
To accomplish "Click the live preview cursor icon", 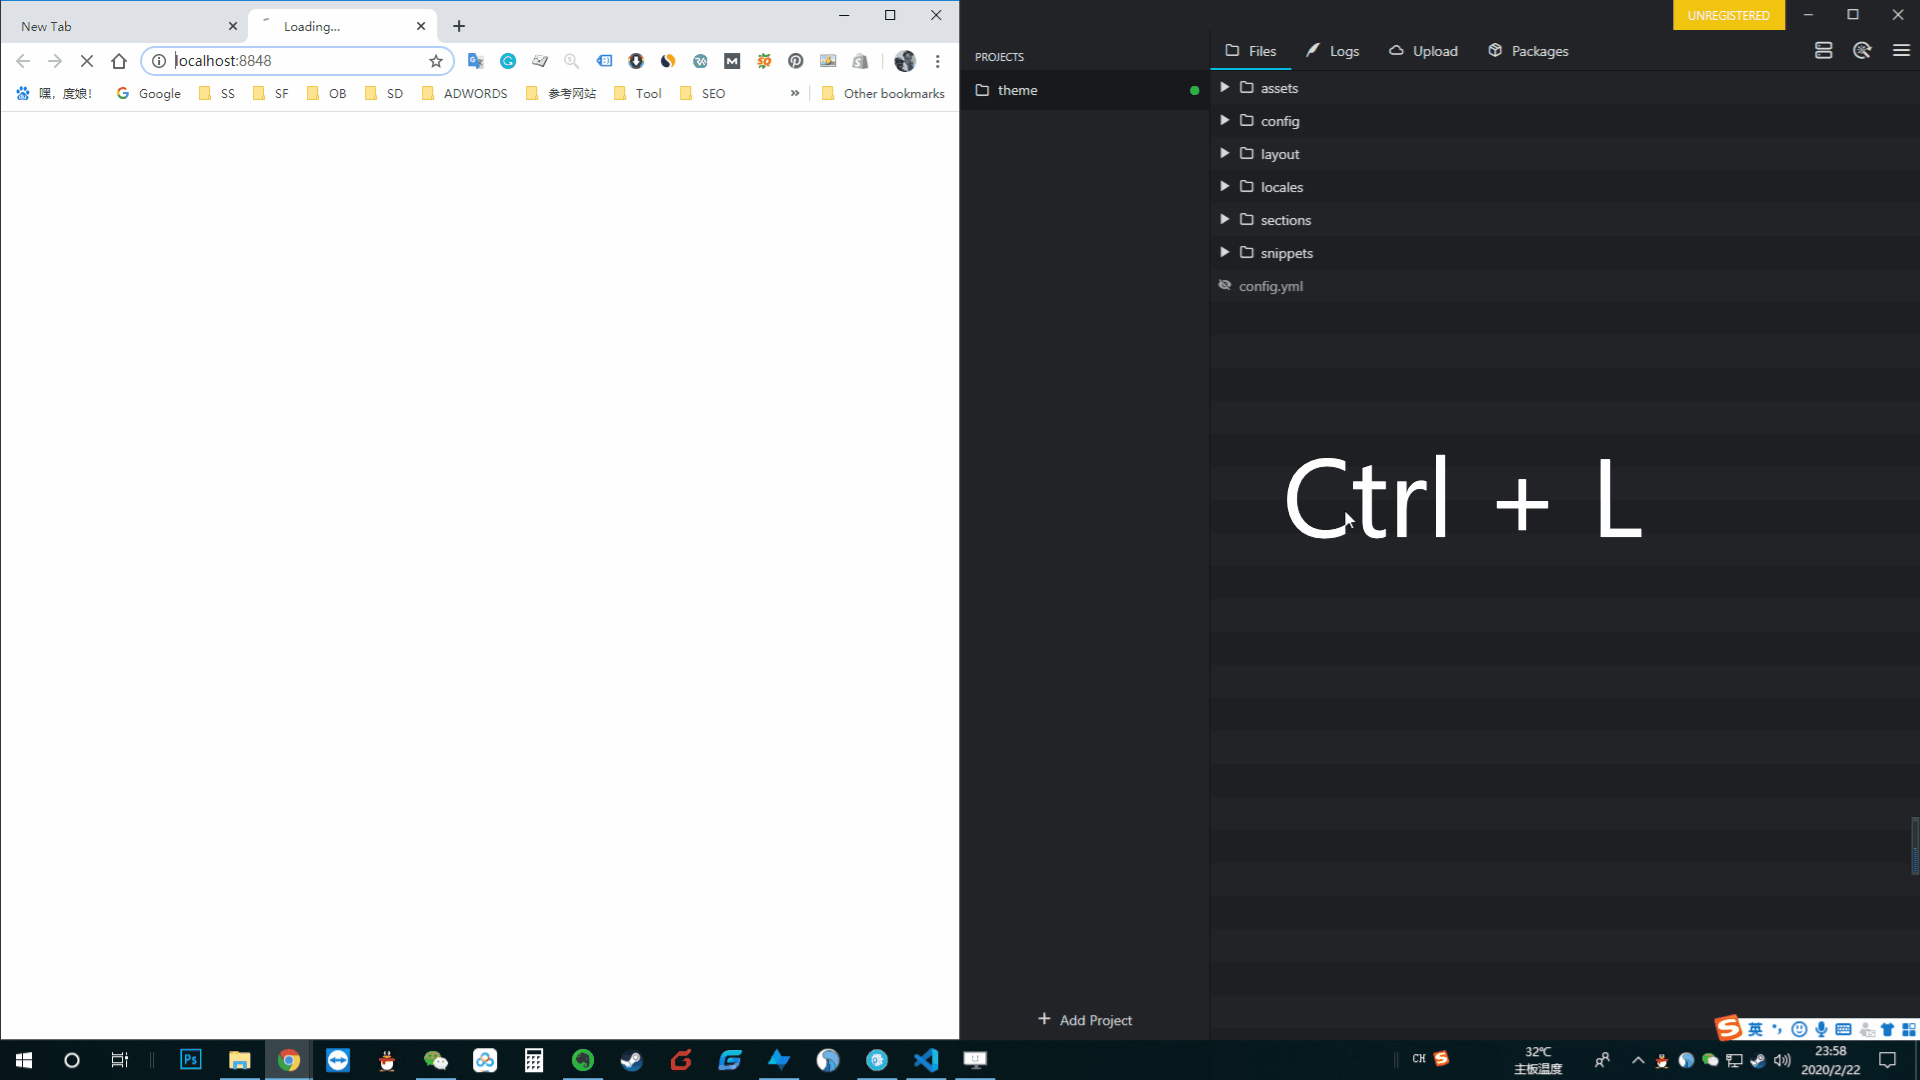I will 1862,51.
